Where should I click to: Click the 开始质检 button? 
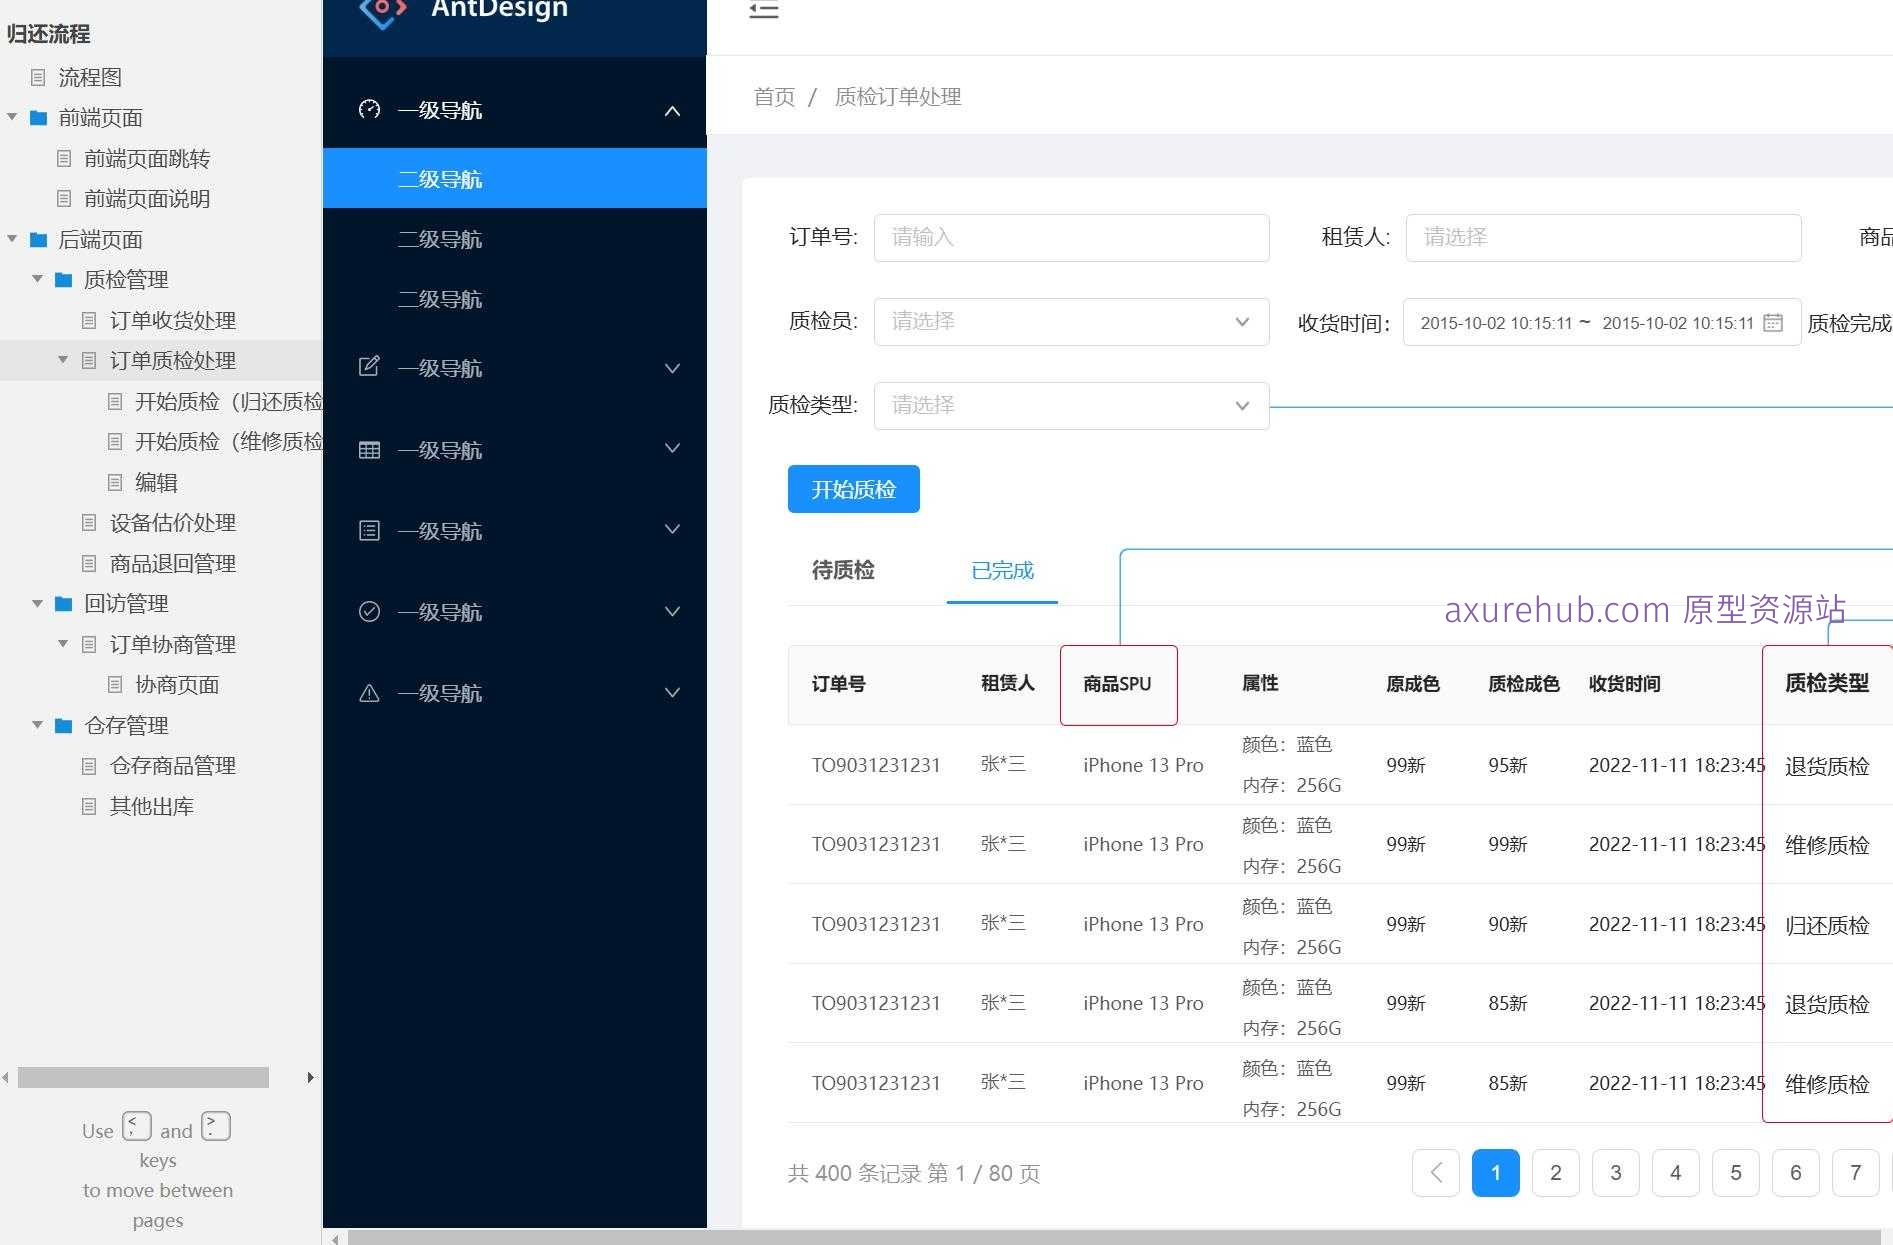(853, 489)
